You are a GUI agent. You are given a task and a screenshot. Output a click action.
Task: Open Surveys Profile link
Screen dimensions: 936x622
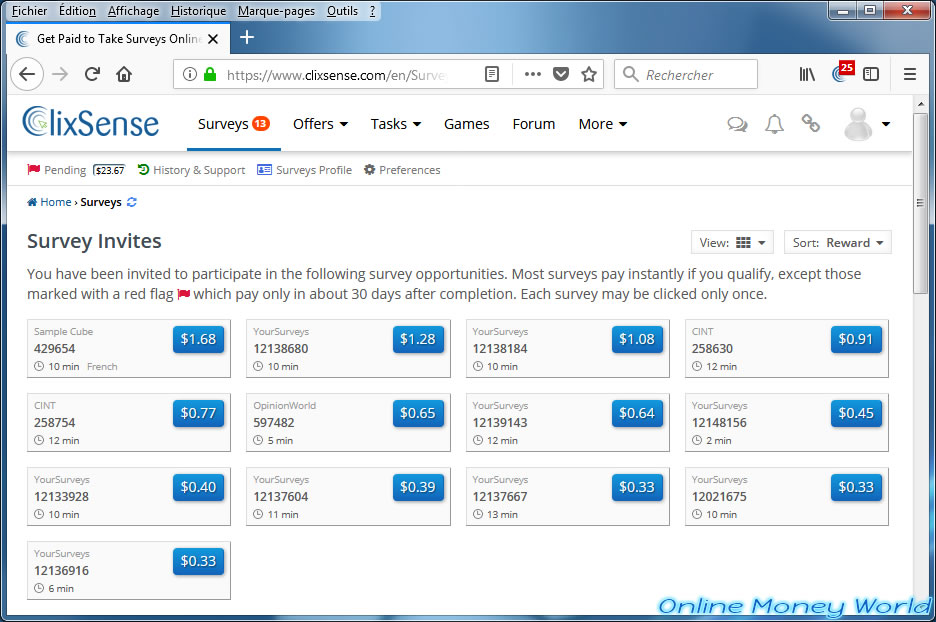pos(304,170)
